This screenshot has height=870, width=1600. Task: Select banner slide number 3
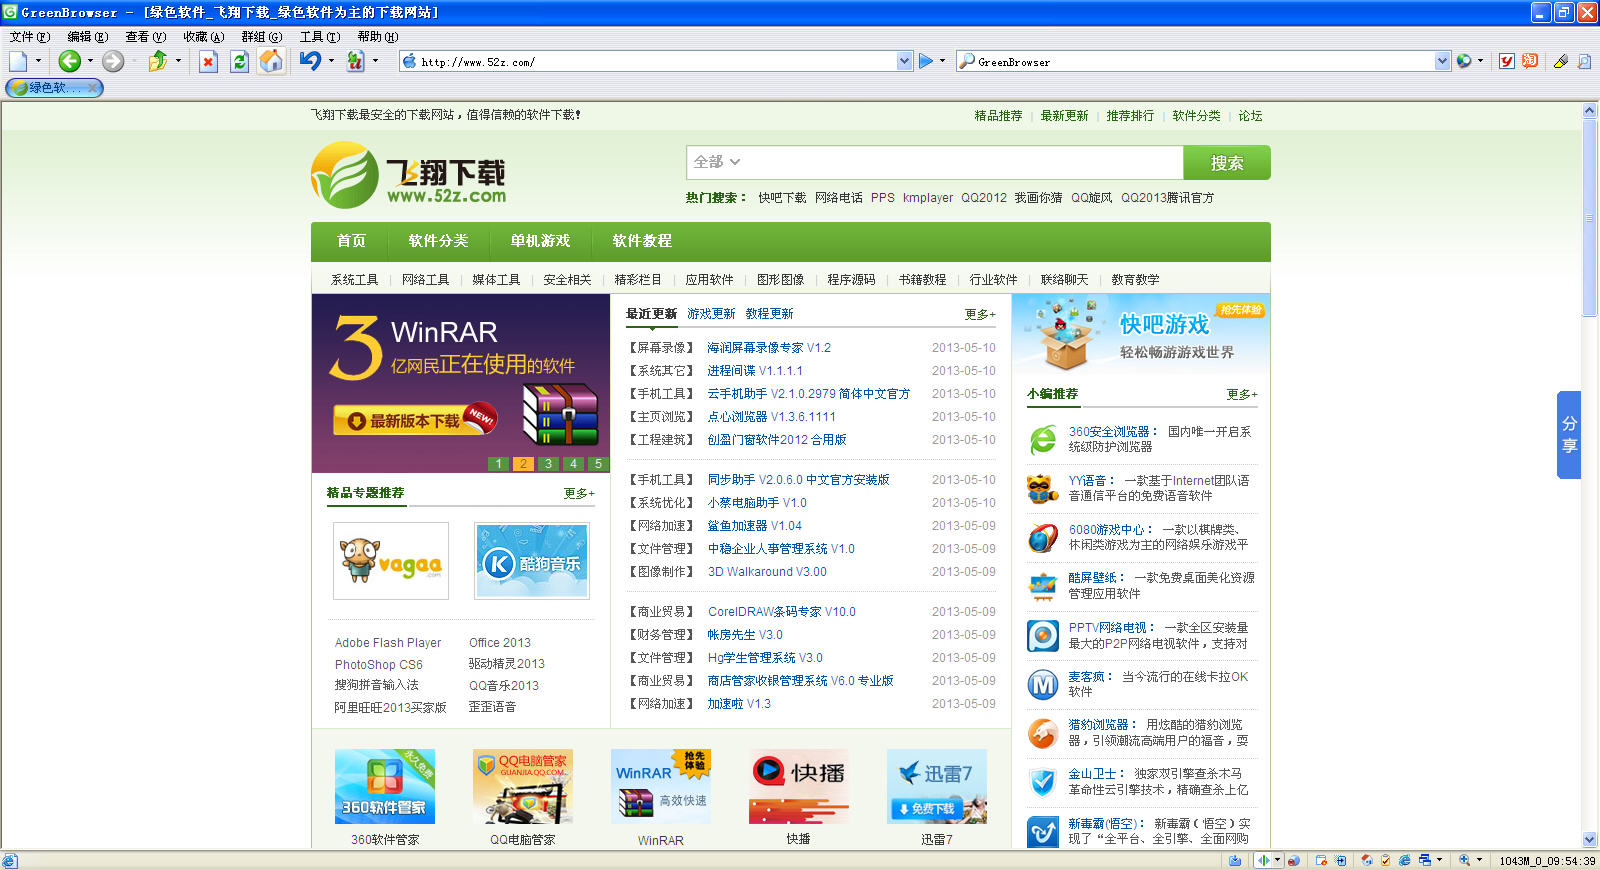point(548,464)
